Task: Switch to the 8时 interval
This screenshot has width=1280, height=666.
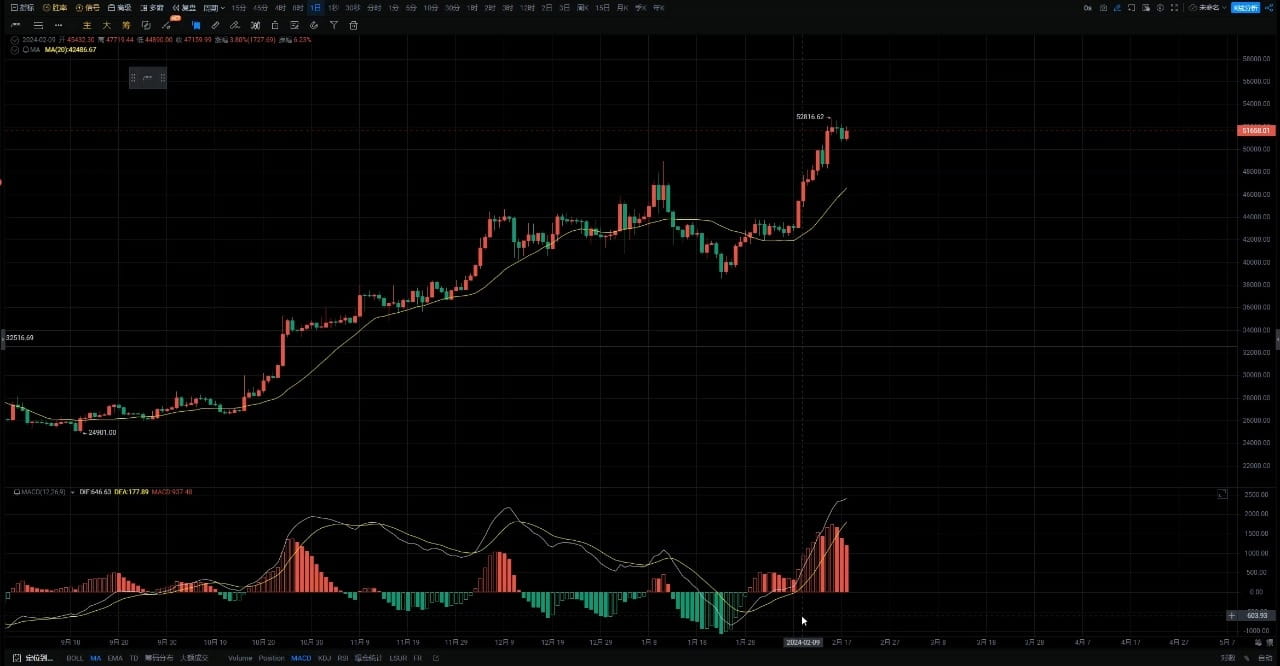Action: 298,8
